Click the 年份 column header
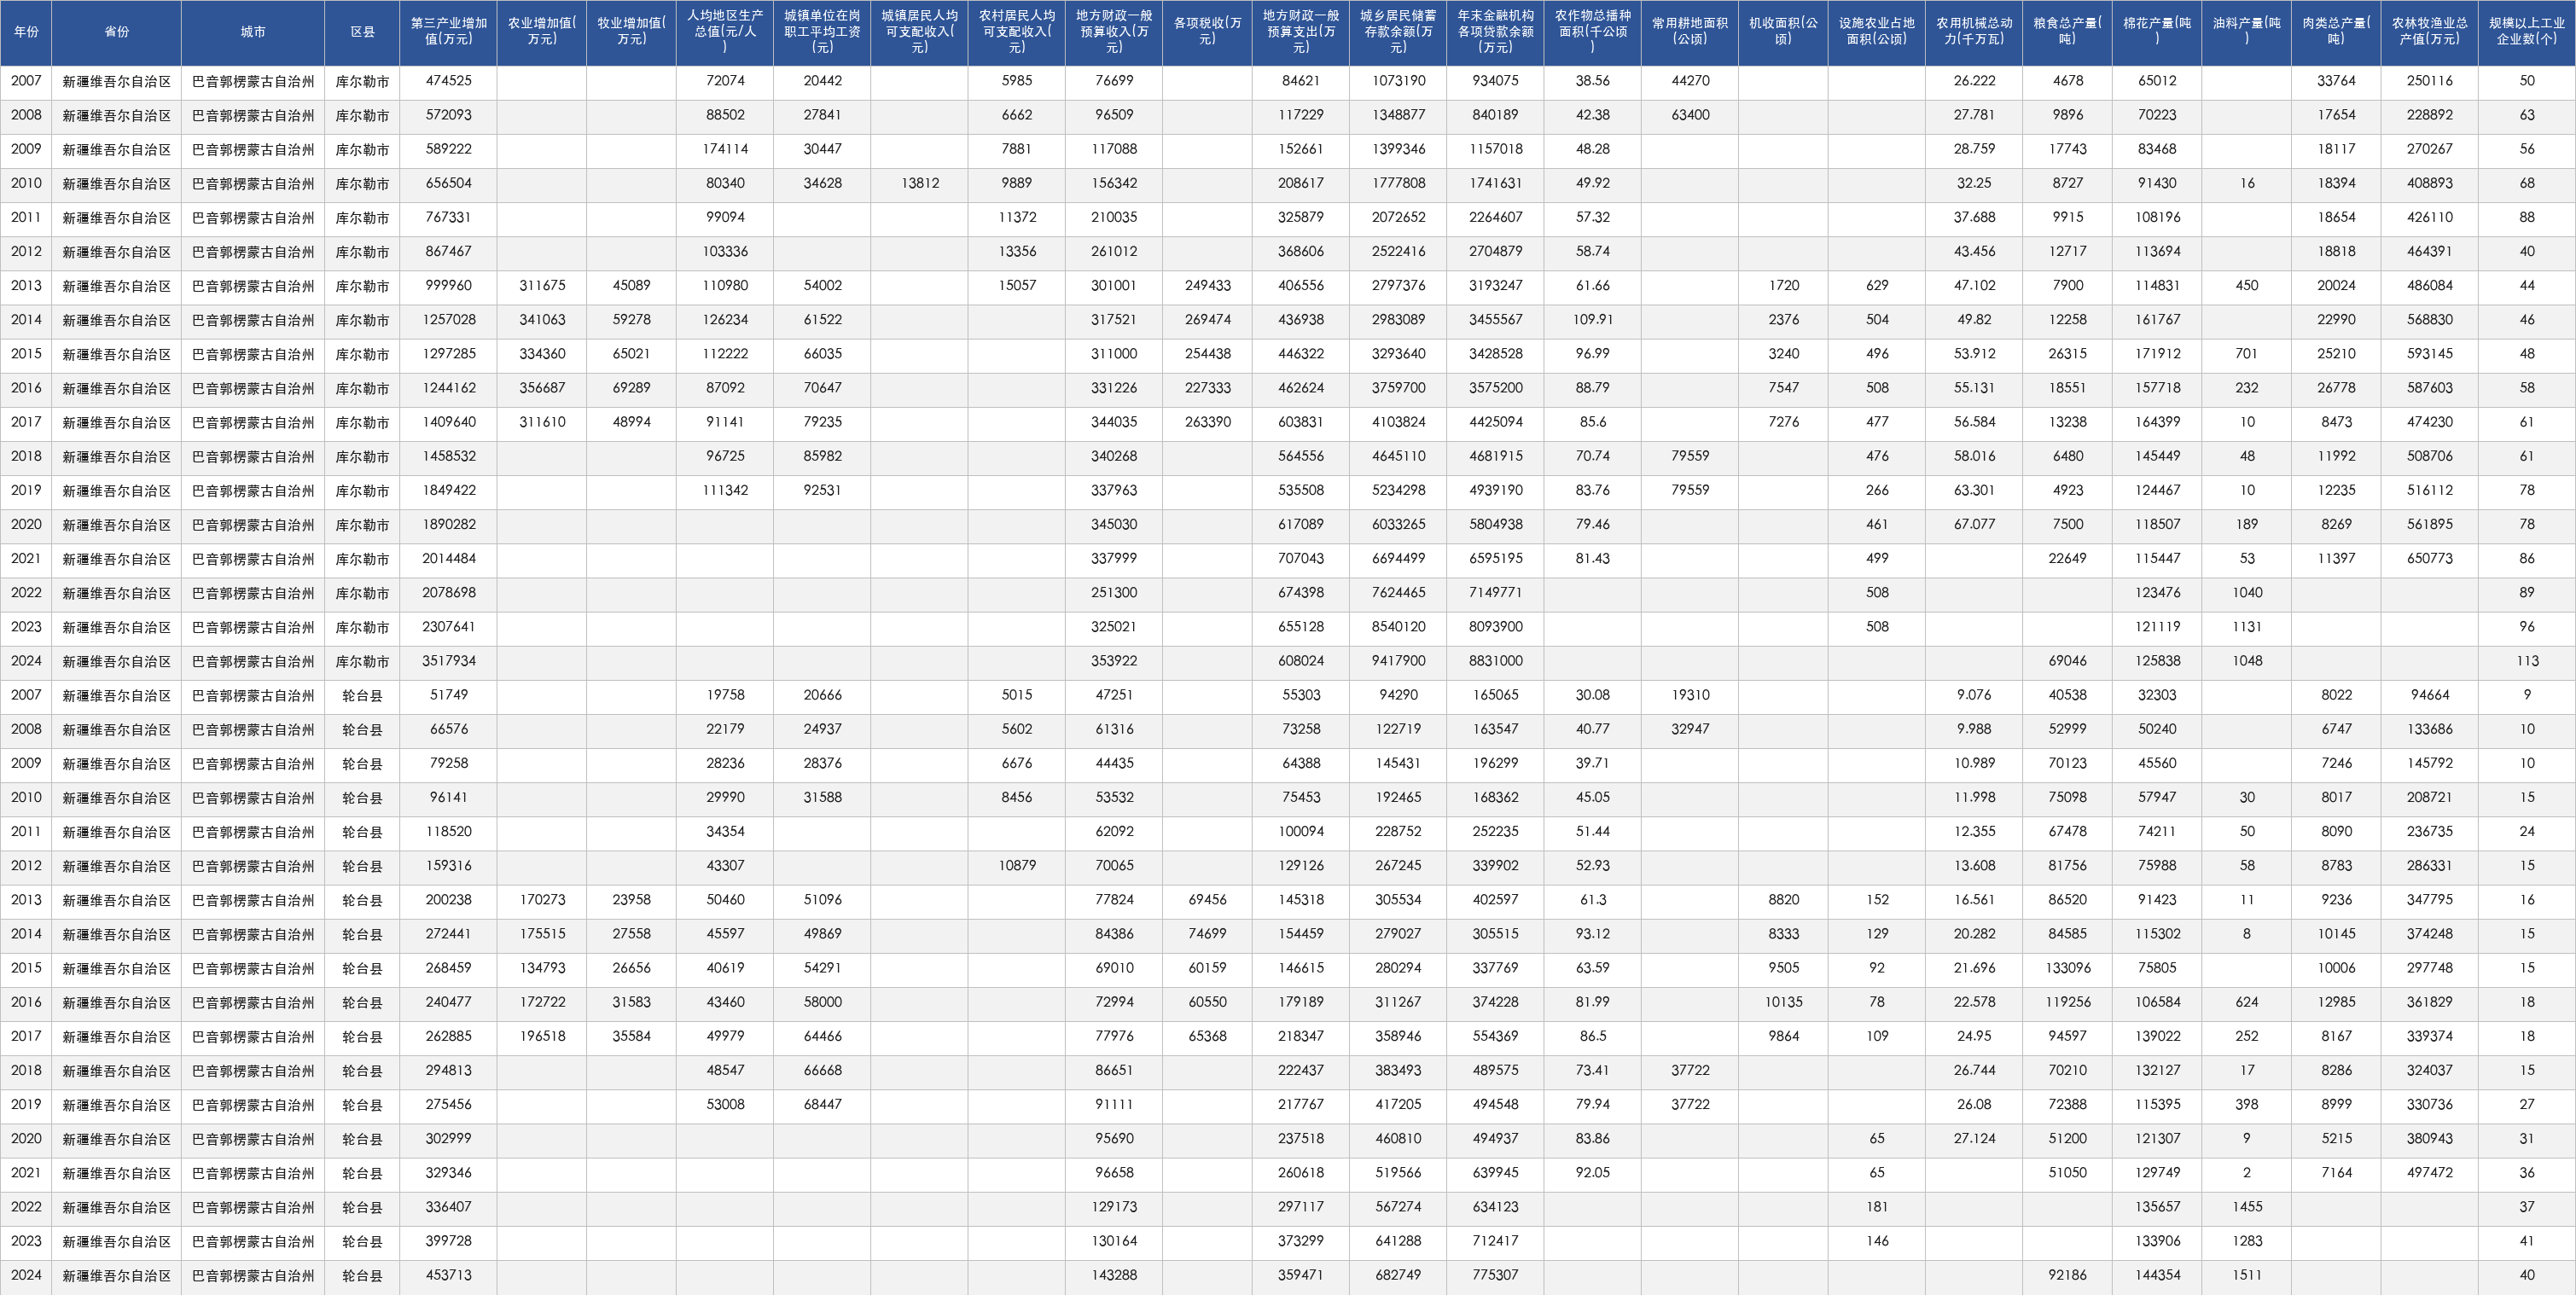2576x1295 pixels. coord(26,32)
